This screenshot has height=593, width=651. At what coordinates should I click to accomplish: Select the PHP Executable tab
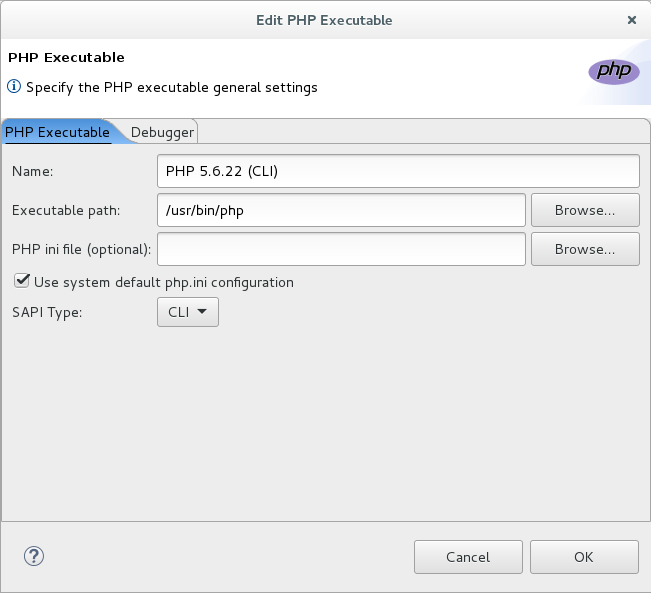click(x=57, y=132)
